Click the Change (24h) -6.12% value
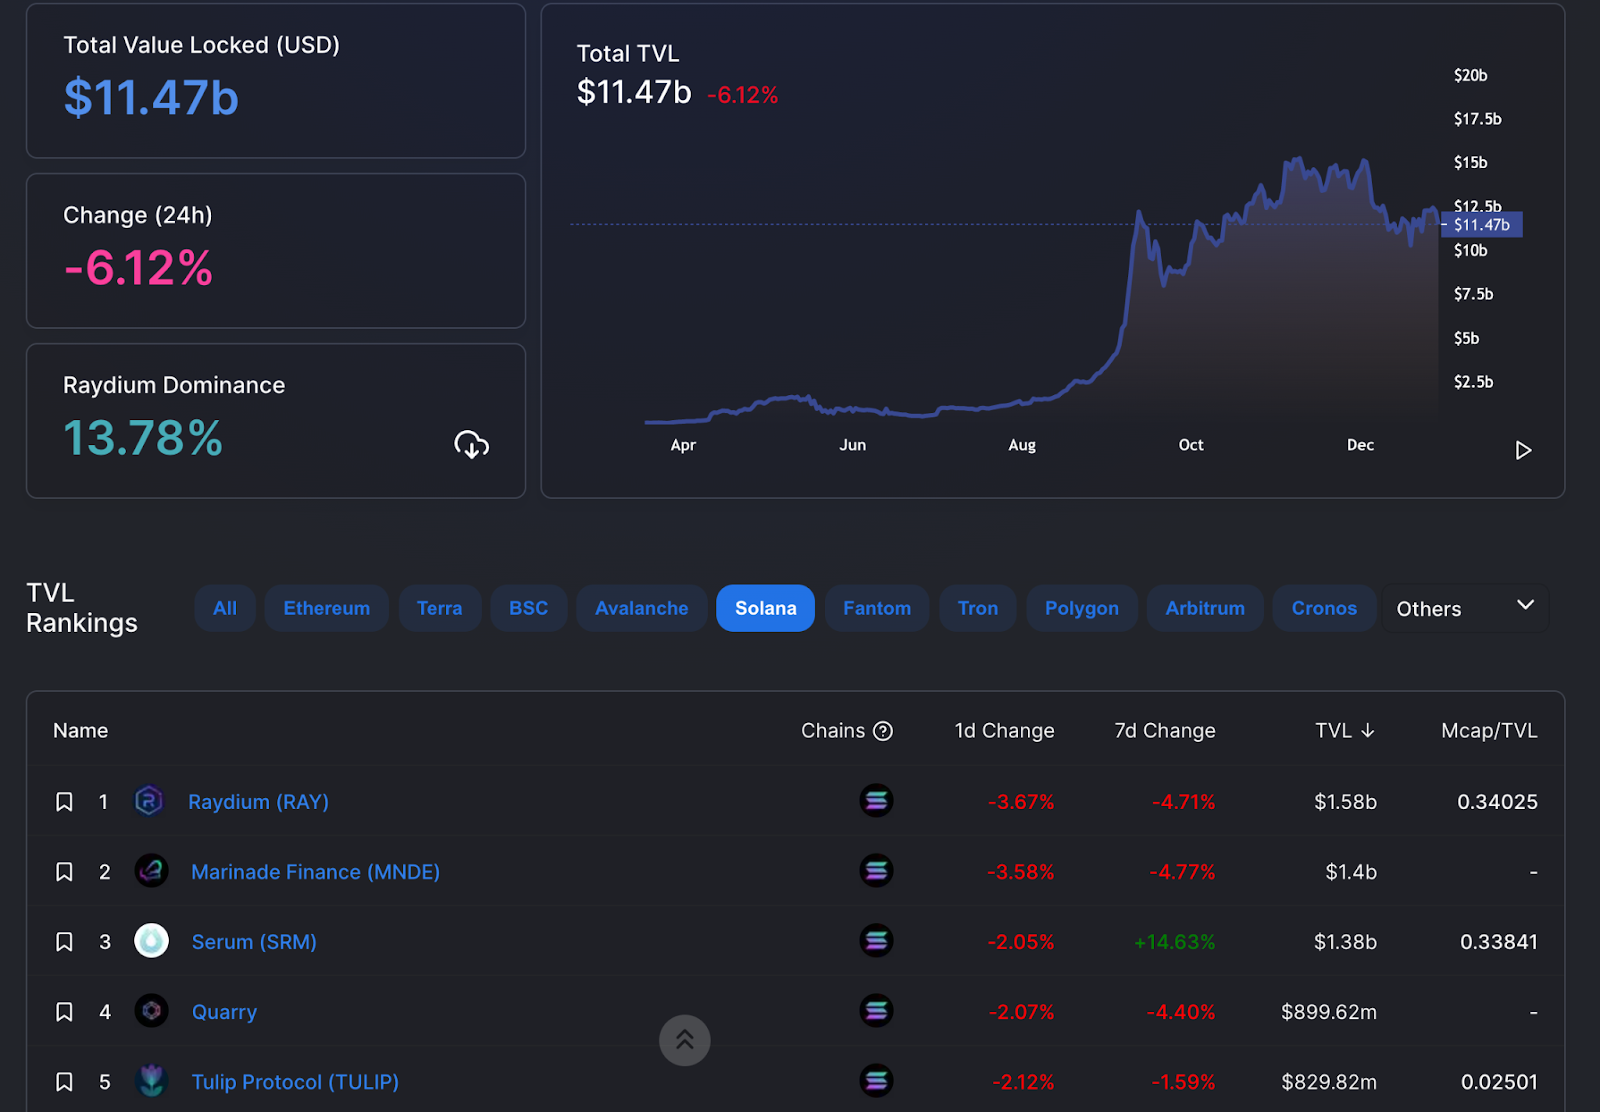 point(138,268)
